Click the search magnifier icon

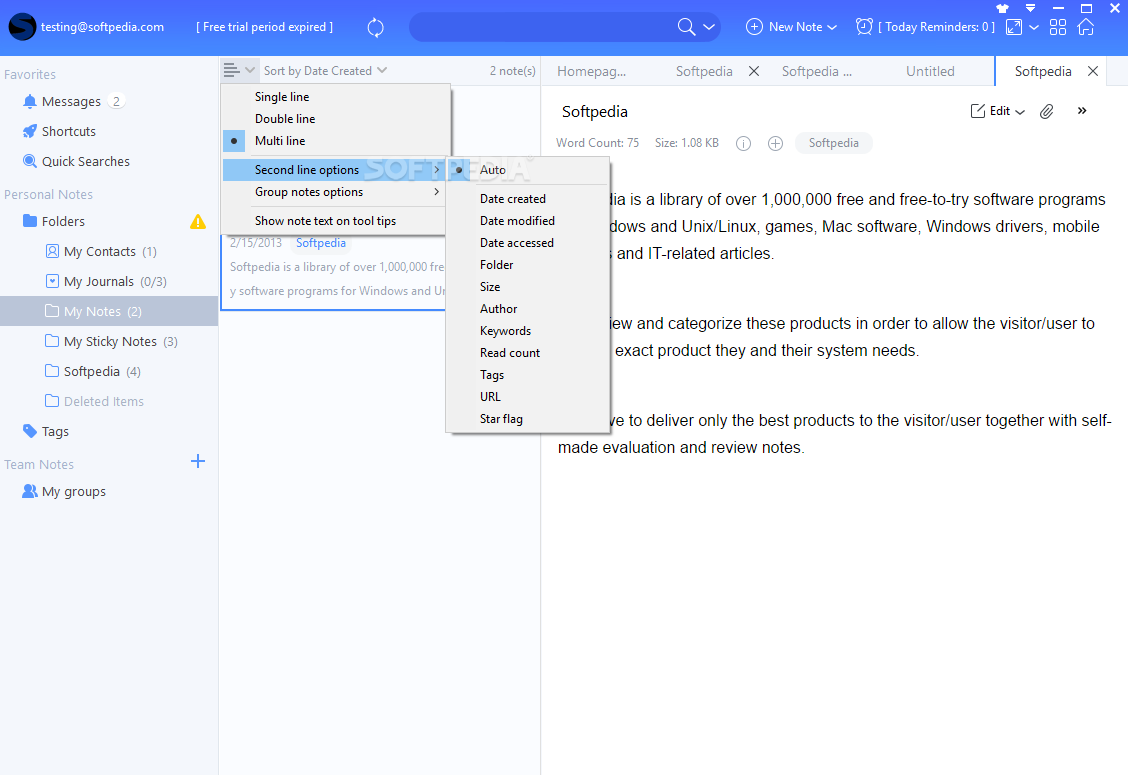tap(686, 27)
